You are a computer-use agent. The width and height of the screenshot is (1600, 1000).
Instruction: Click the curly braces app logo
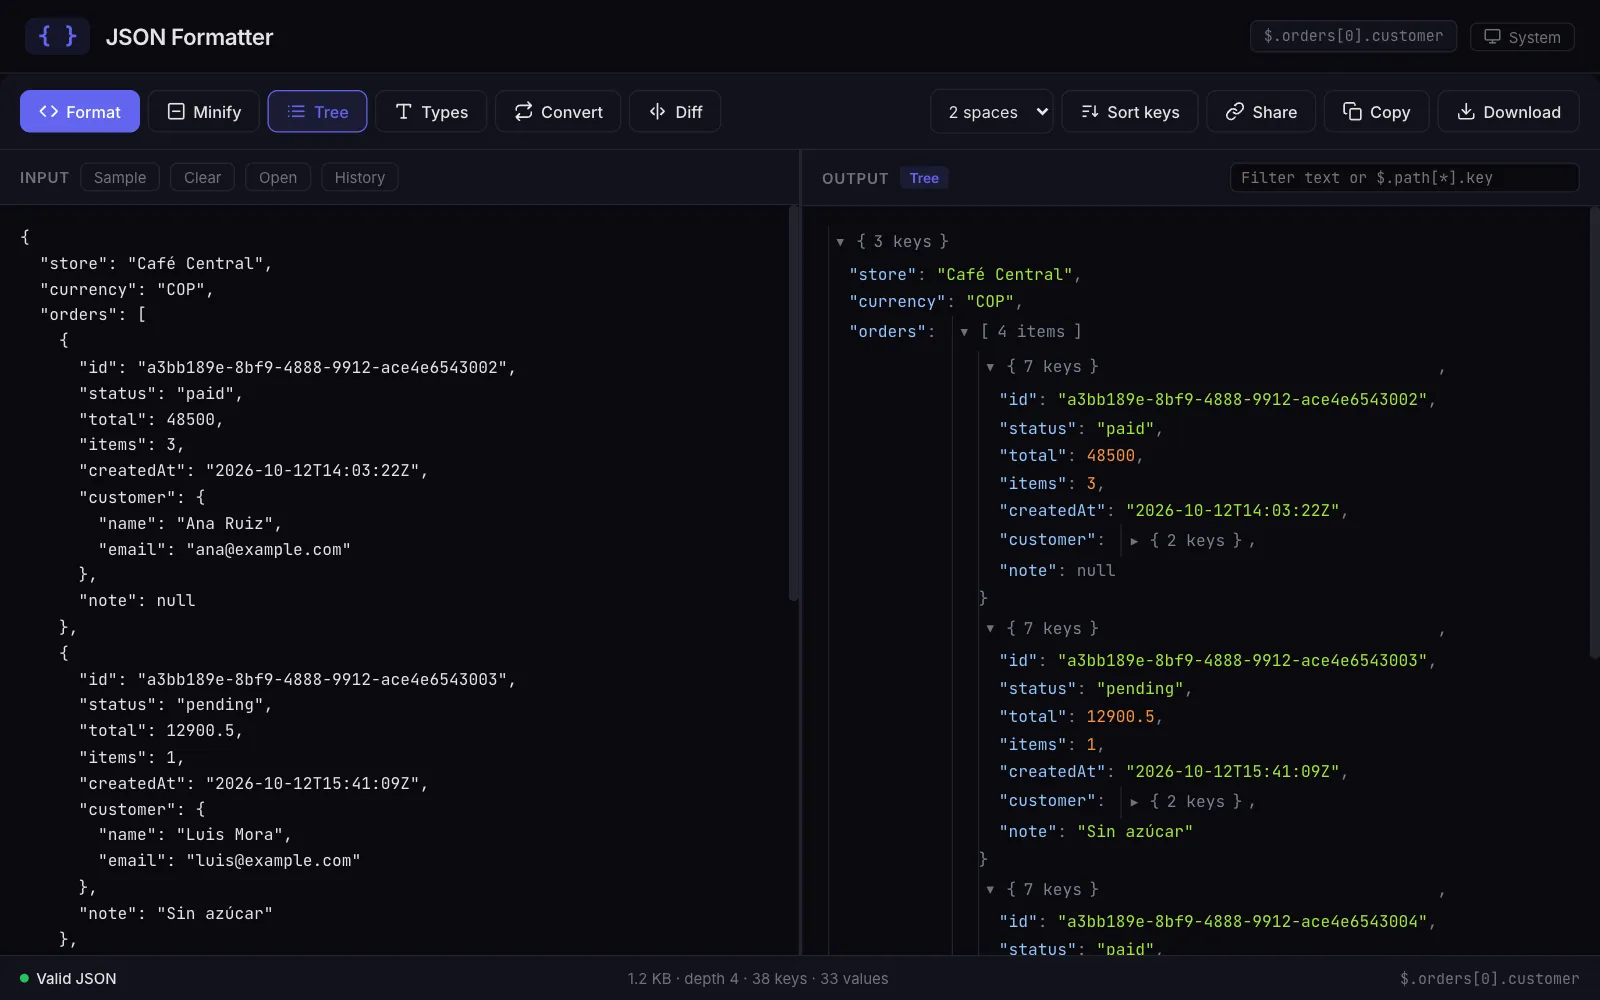pos(57,36)
